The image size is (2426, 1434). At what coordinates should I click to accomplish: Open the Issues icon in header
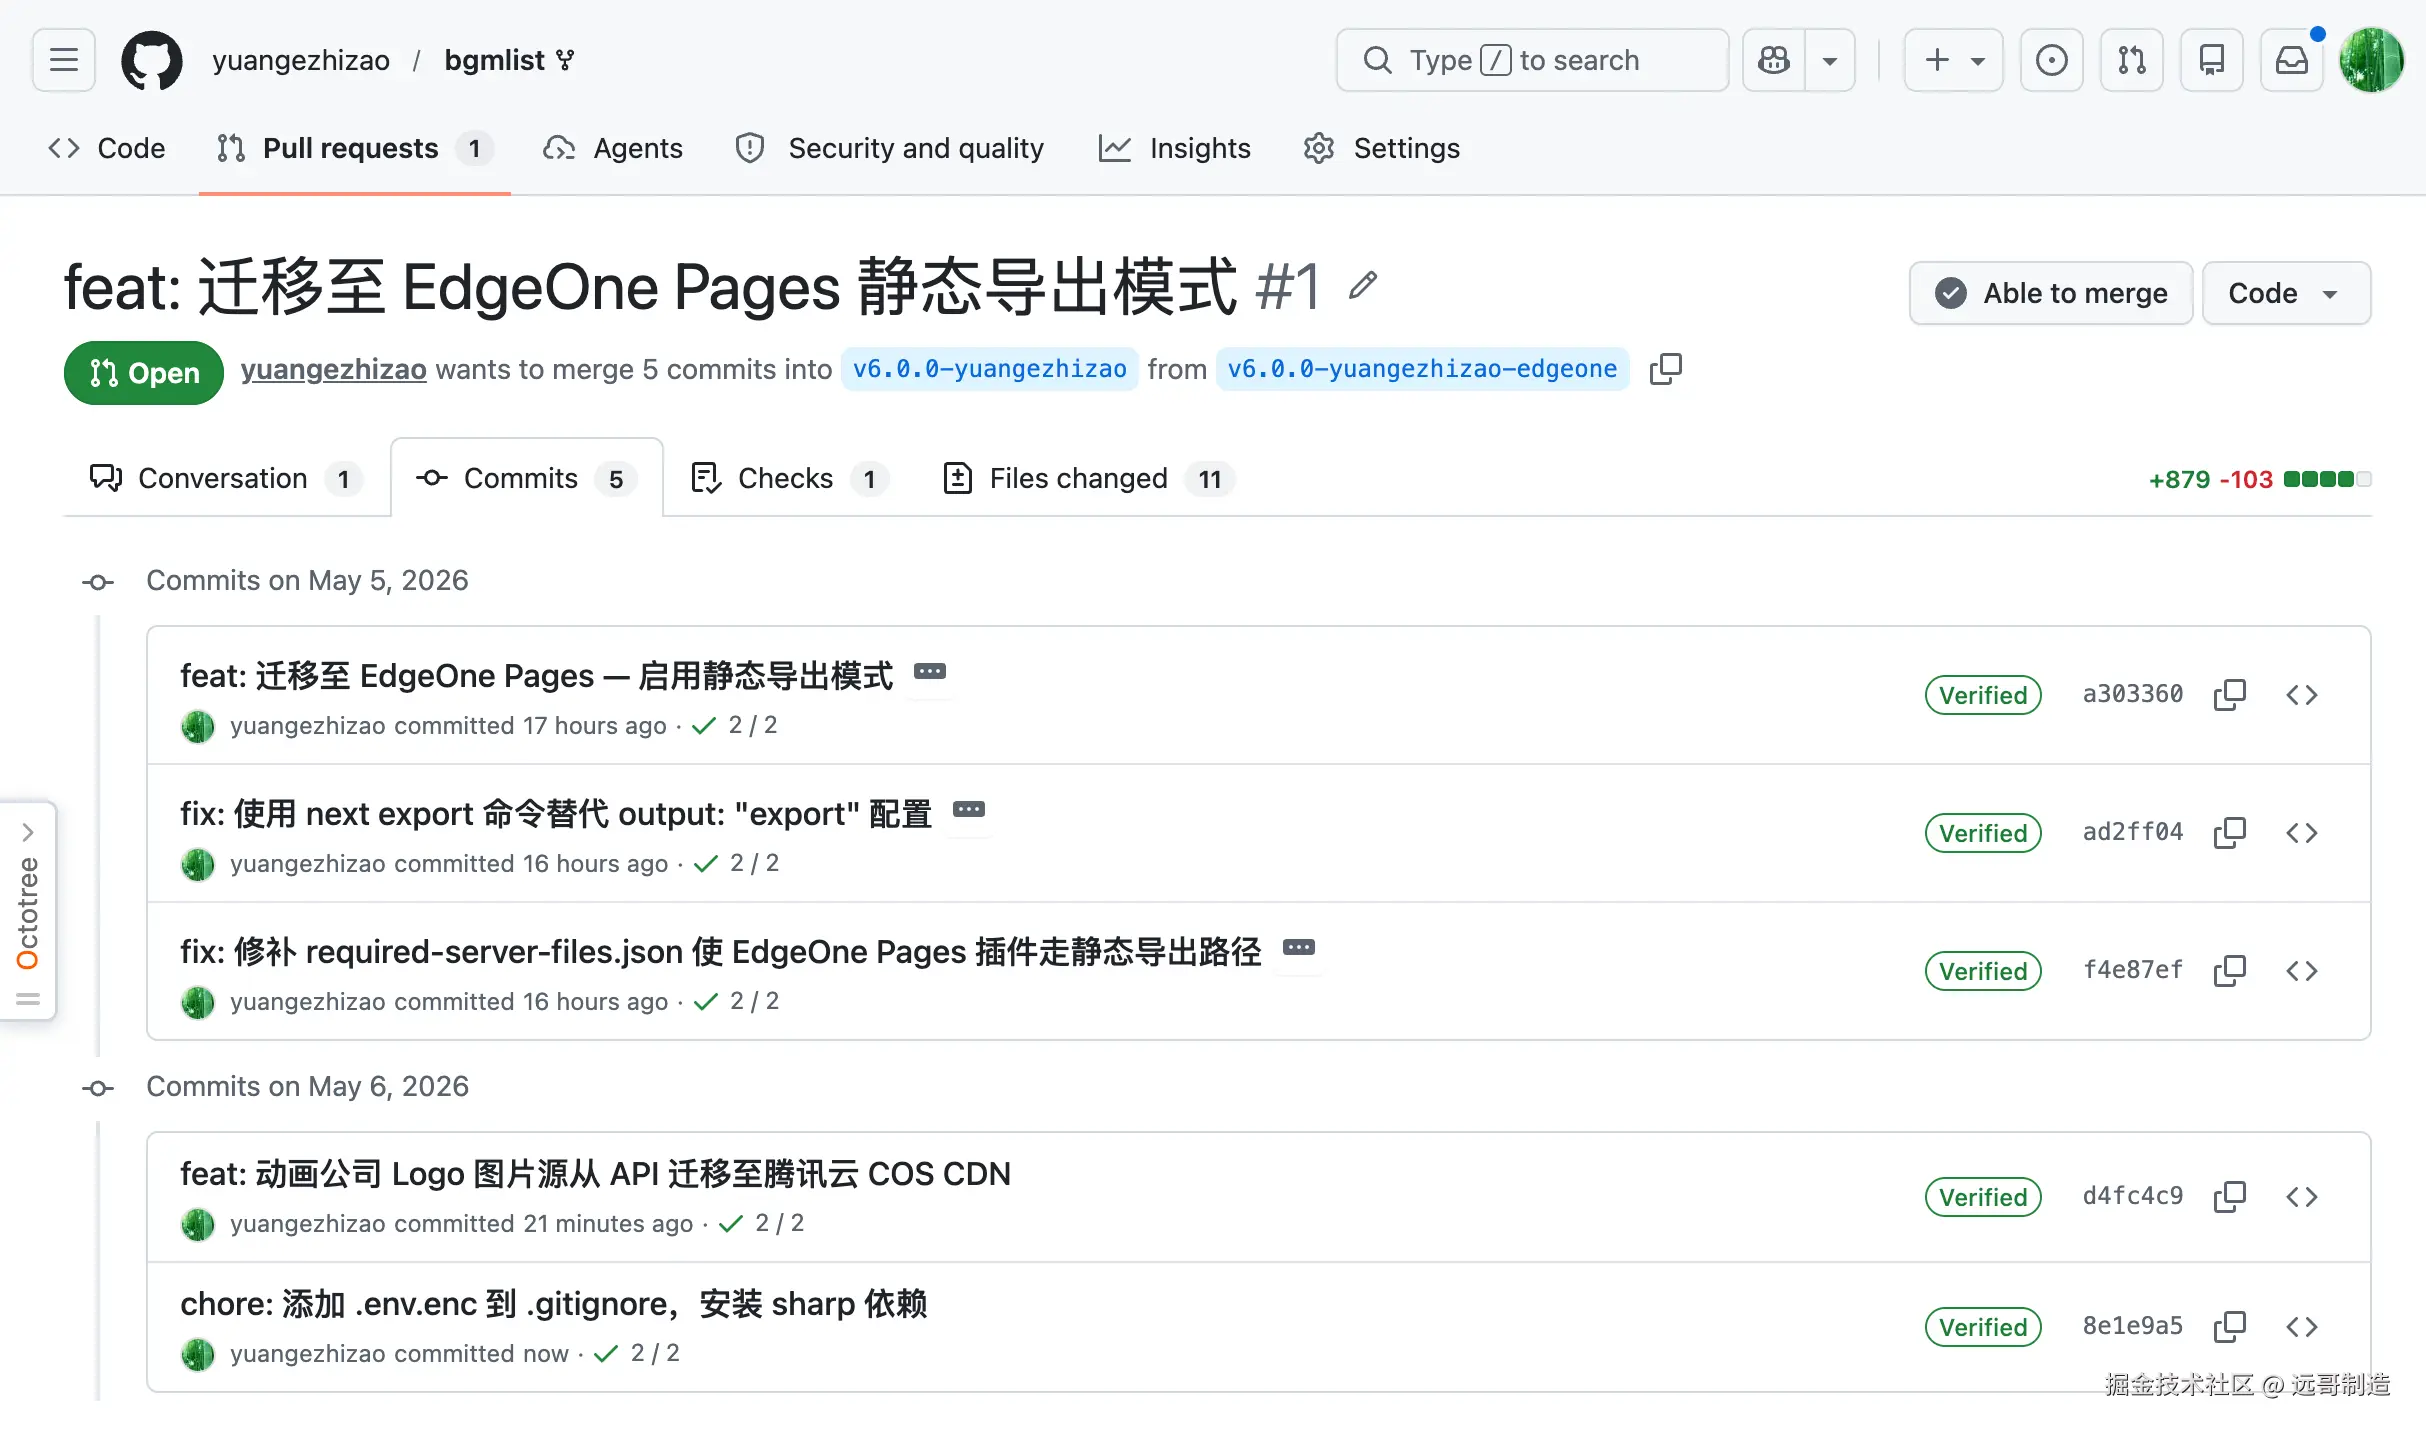pos(2052,60)
